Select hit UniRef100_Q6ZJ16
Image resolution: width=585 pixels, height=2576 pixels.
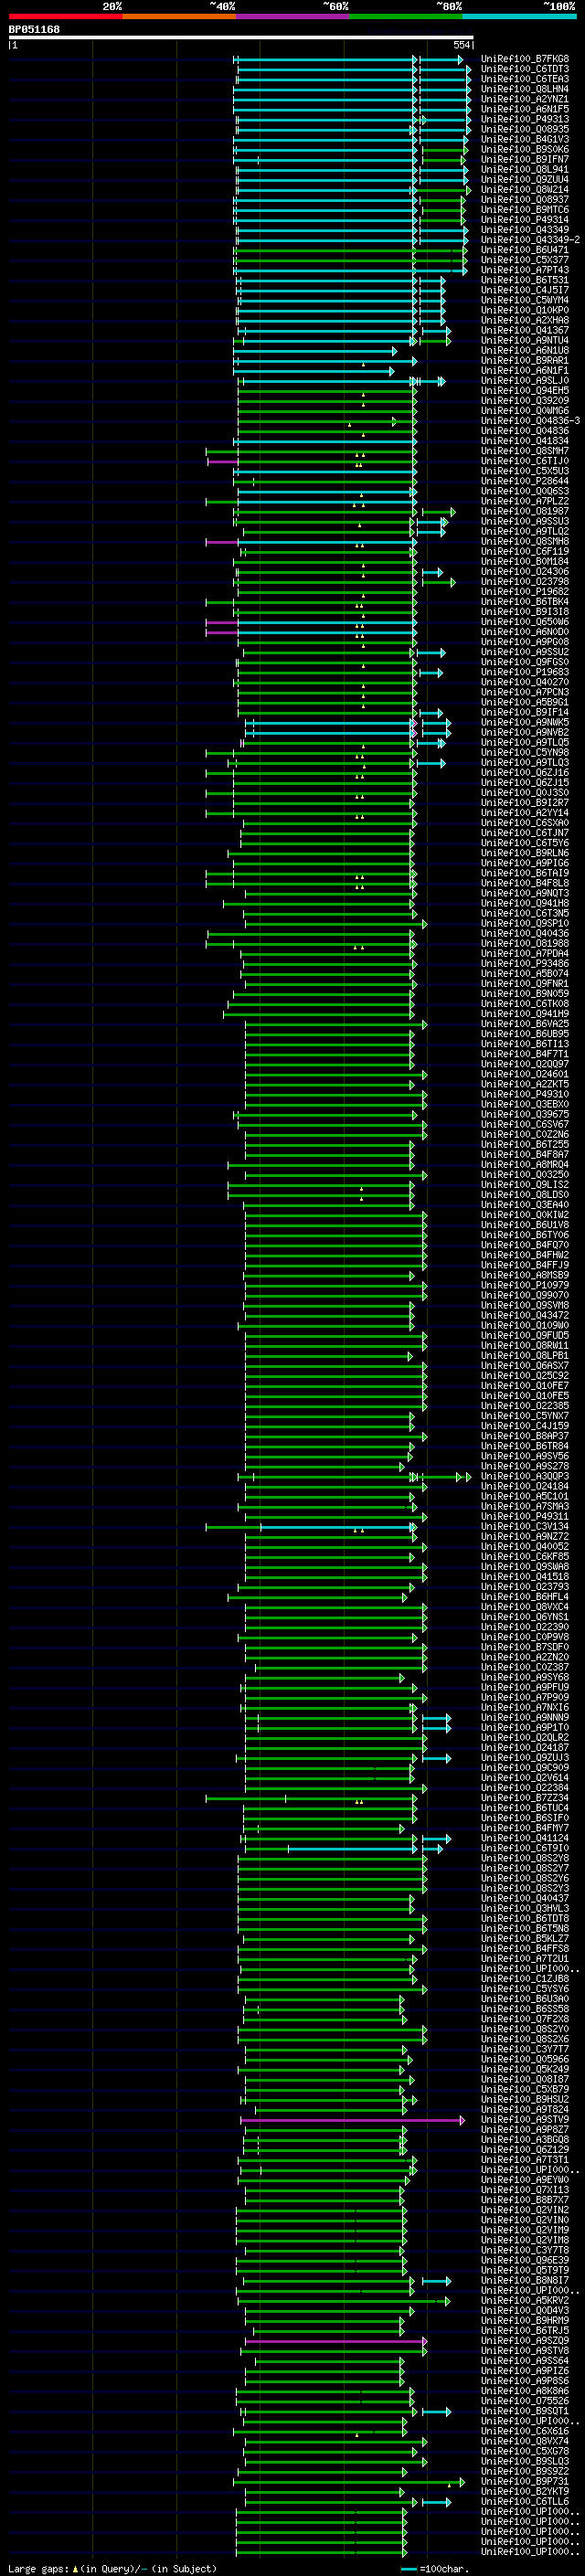click(x=525, y=773)
